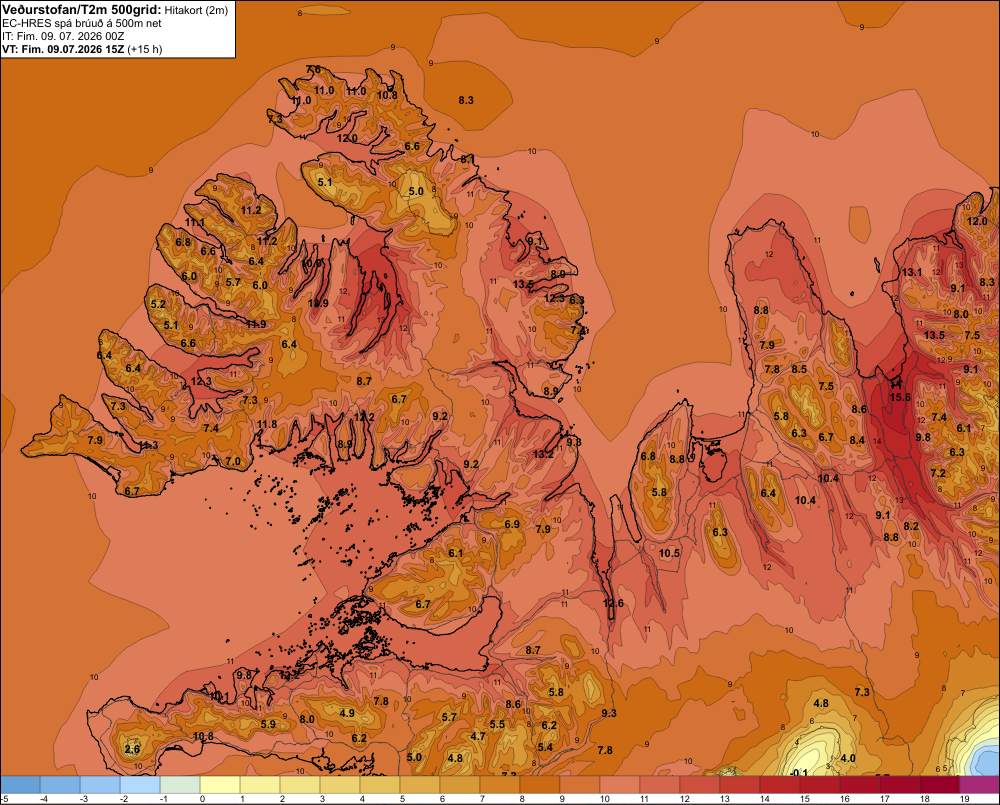Click the 8.2 temperature label
Screen dimensions: 1000x805
click(911, 526)
